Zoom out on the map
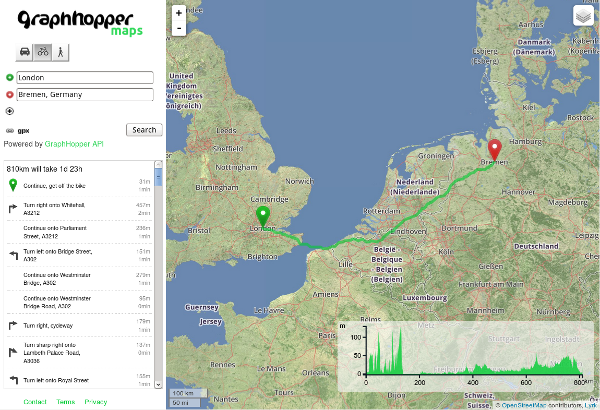600x410 pixels. [x=179, y=28]
